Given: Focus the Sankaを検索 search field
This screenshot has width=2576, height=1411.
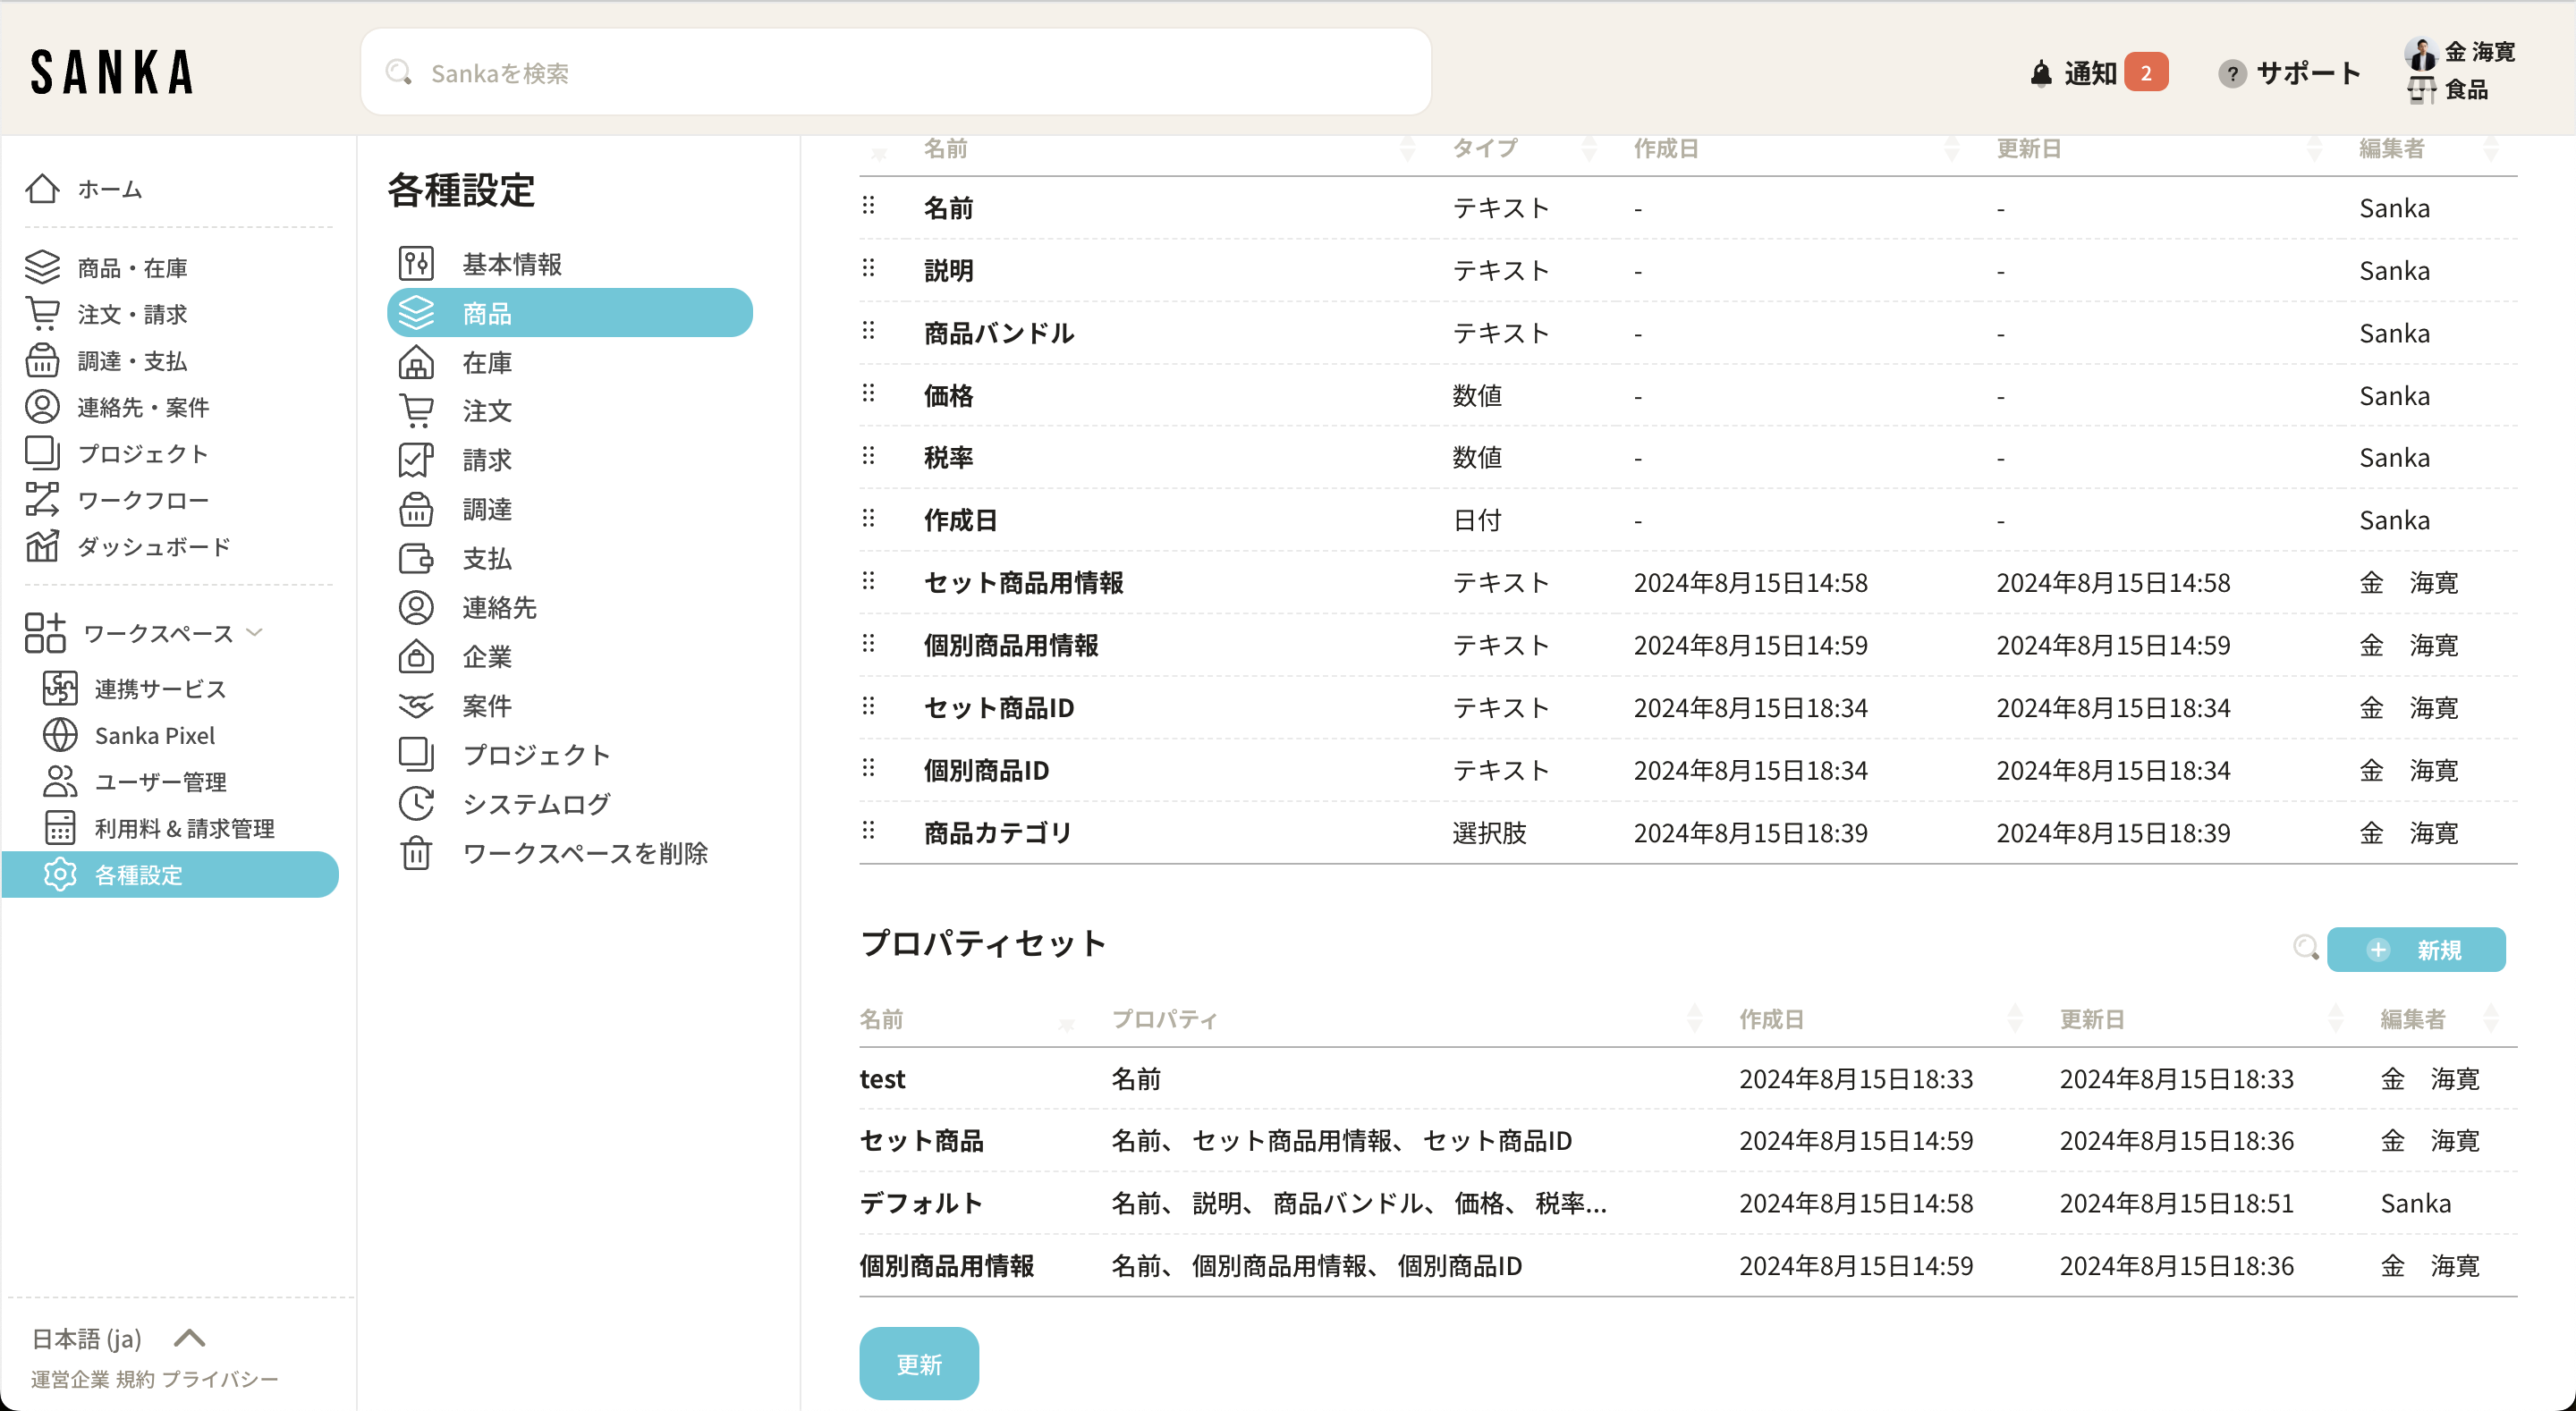Looking at the screenshot, I should 895,73.
